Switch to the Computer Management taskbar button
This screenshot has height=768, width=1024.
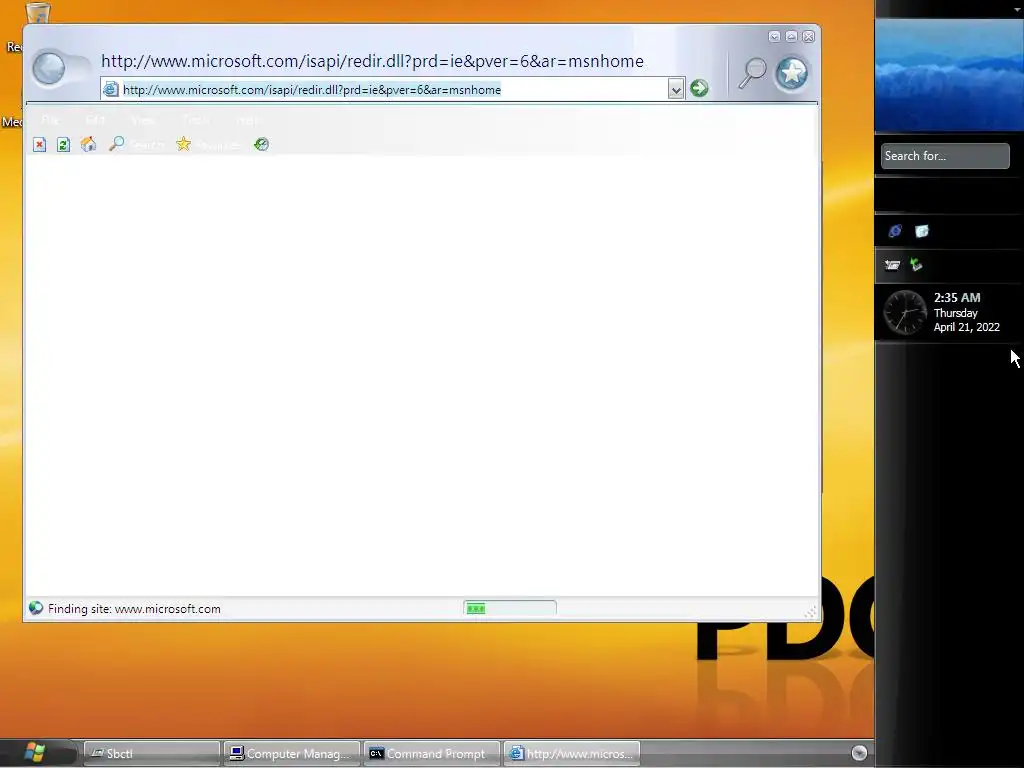pos(292,754)
